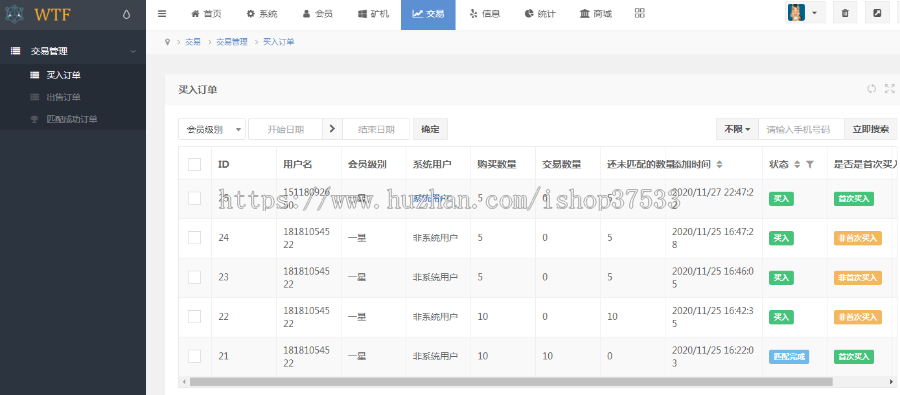This screenshot has width=900, height=395.
Task: Click the 买入订单 breadcrumb link
Action: point(279,42)
